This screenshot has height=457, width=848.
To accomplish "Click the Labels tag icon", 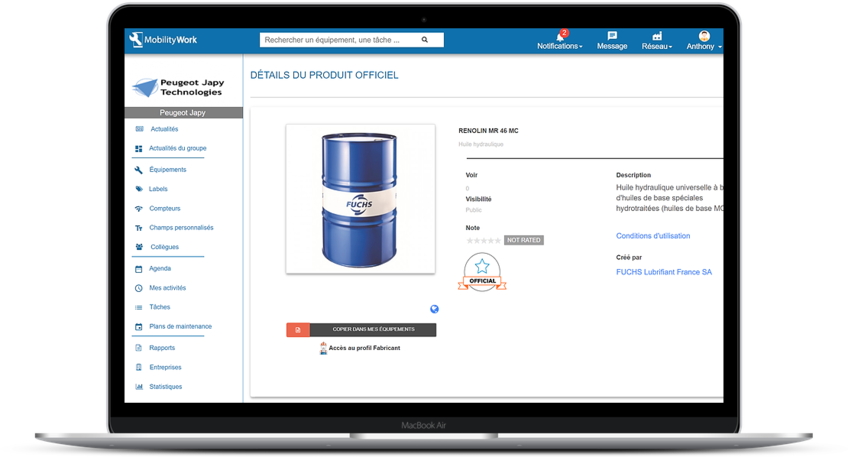I will [138, 189].
